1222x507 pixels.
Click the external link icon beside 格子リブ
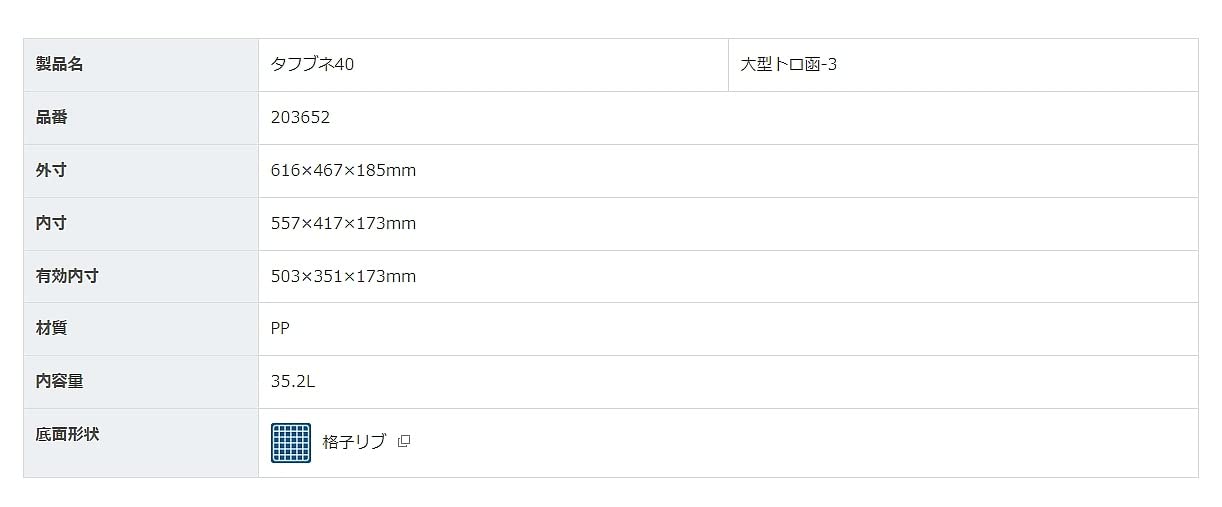pos(404,442)
